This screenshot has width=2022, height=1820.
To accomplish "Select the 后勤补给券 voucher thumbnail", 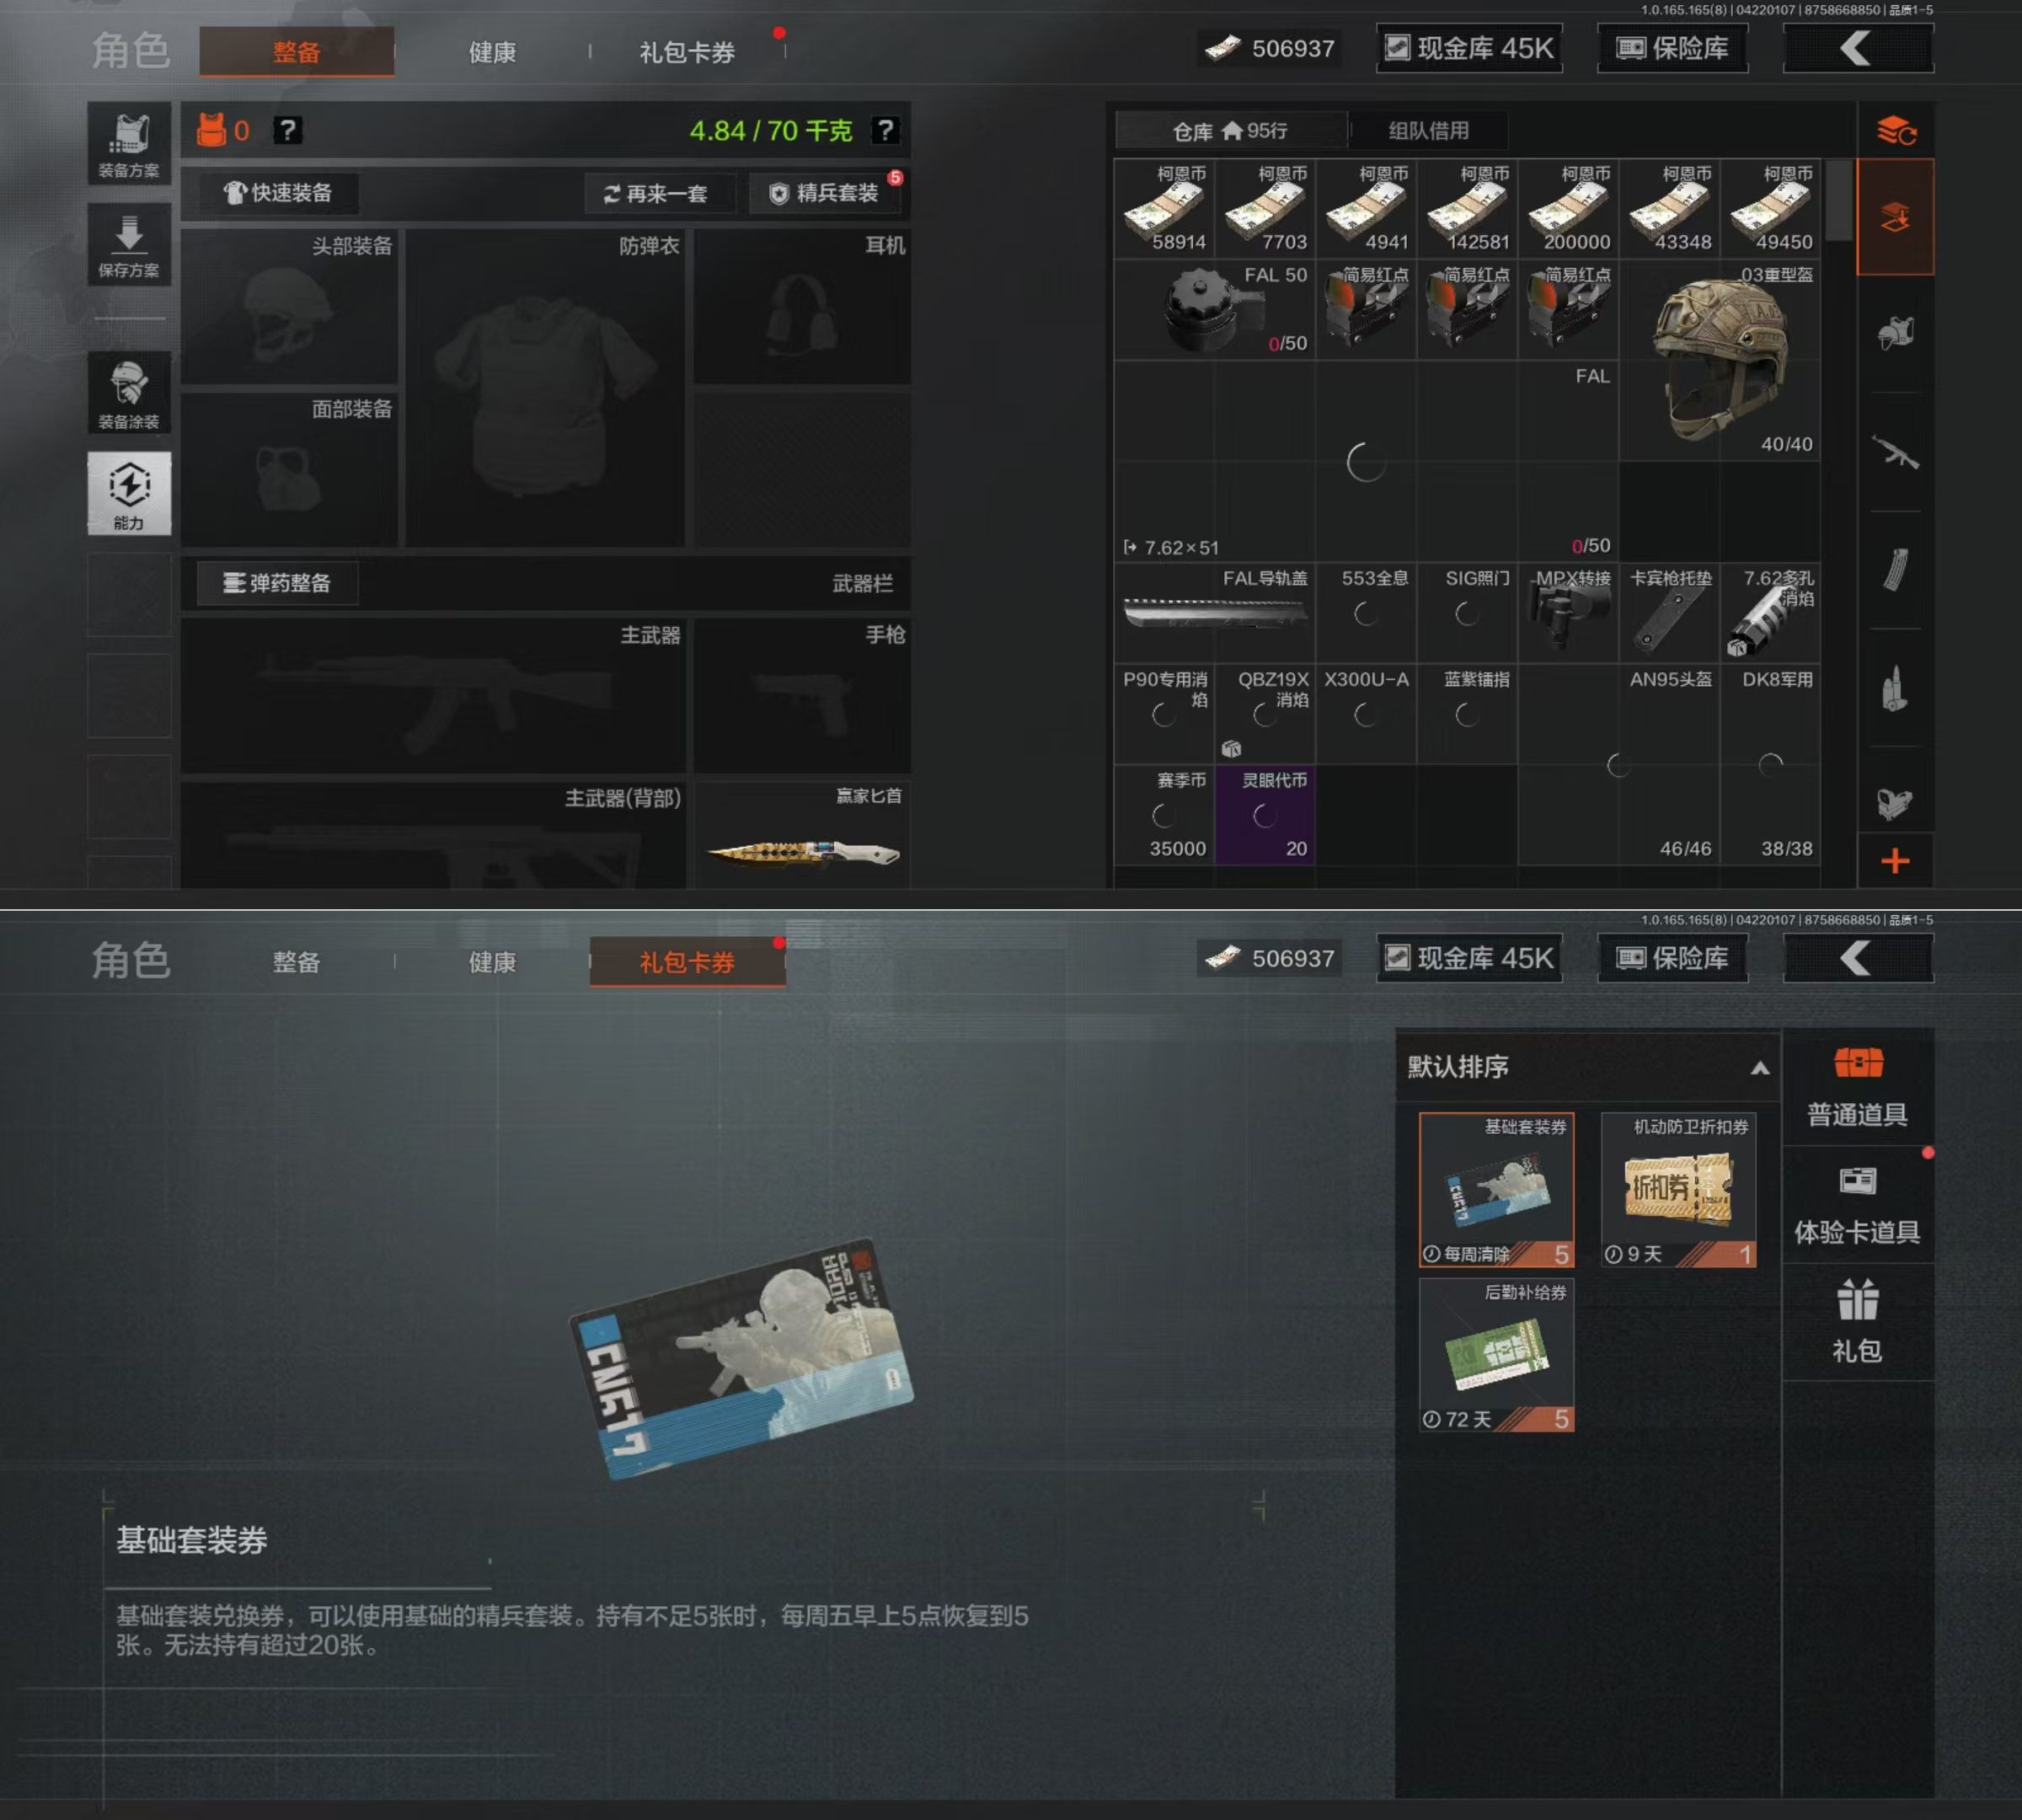I will click(1496, 1354).
